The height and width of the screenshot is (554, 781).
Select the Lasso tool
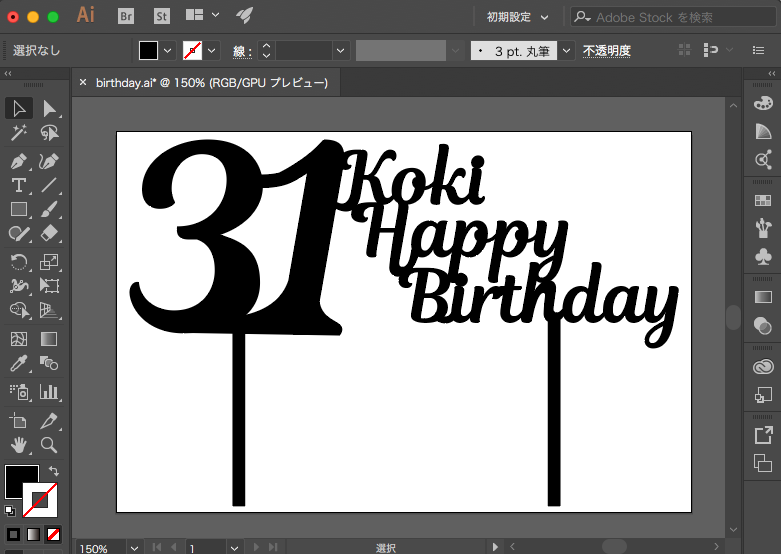click(x=49, y=133)
